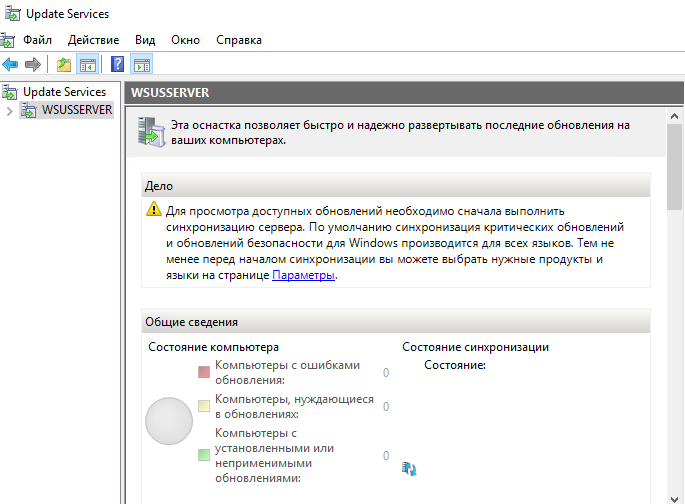This screenshot has height=504, width=685.
Task: Open the Действие menu
Action: tap(93, 40)
